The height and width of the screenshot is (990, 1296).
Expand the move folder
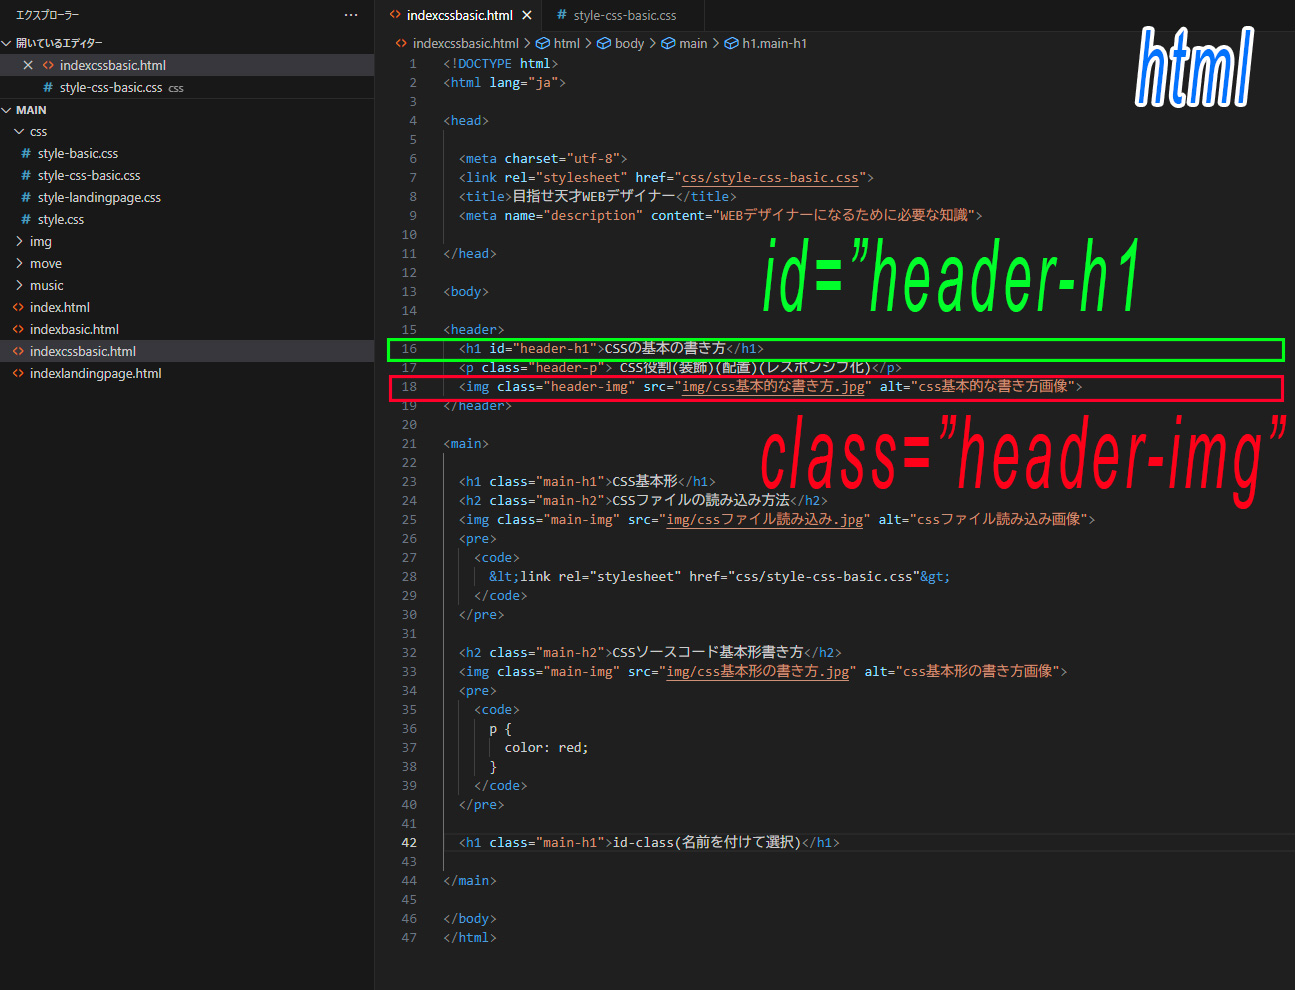(x=19, y=263)
